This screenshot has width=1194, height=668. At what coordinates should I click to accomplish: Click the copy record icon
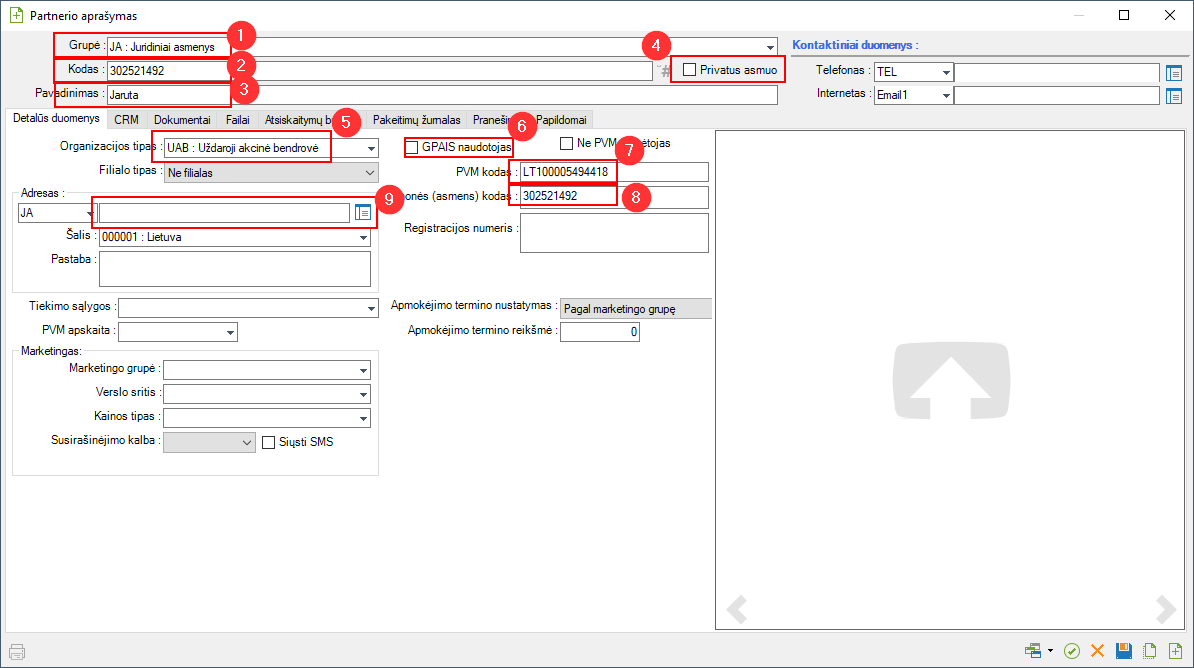pos(1150,651)
